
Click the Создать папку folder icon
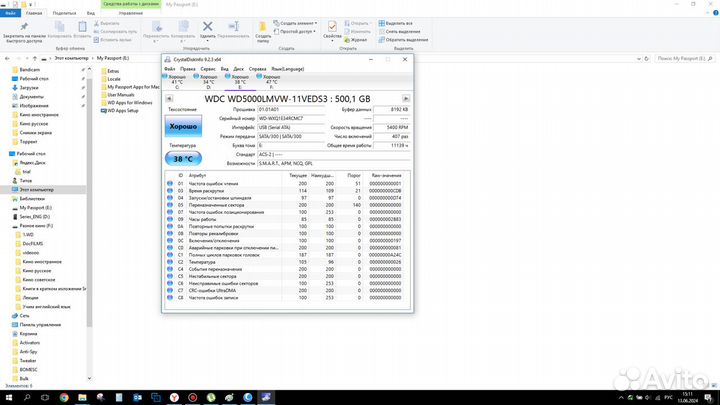[x=263, y=27]
